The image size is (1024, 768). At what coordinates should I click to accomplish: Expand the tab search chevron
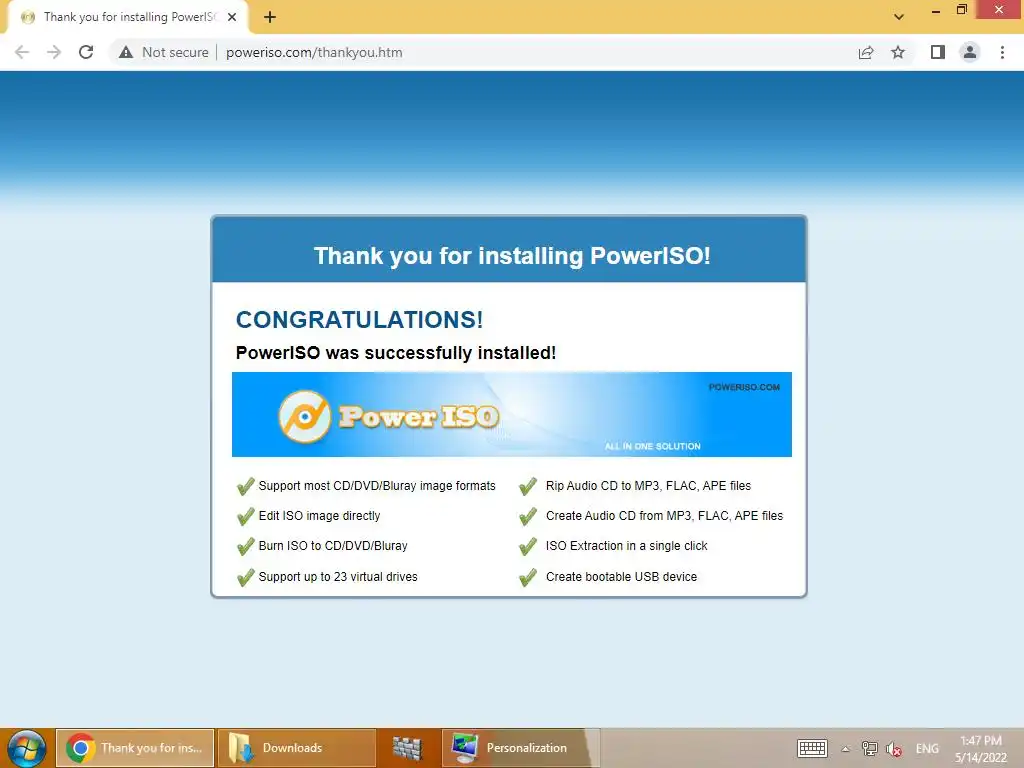[899, 17]
